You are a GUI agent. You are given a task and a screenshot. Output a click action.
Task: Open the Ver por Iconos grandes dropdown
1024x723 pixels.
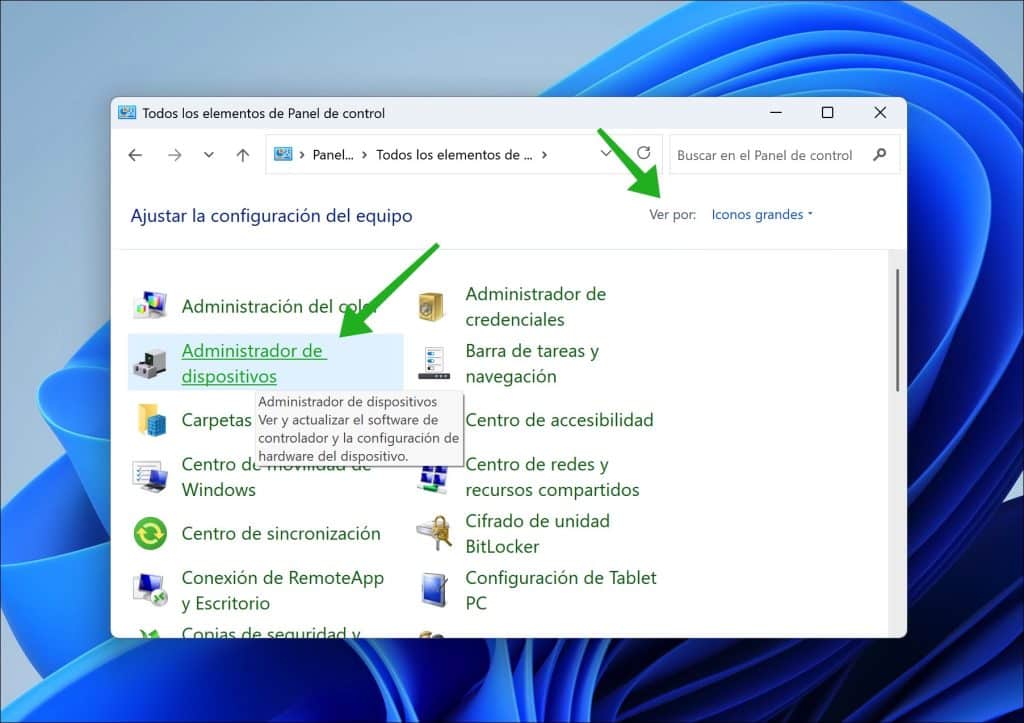click(761, 215)
